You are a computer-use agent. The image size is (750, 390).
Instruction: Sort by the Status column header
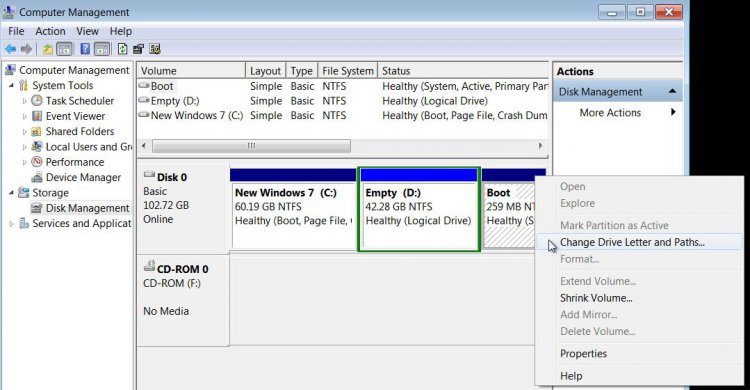coord(463,71)
